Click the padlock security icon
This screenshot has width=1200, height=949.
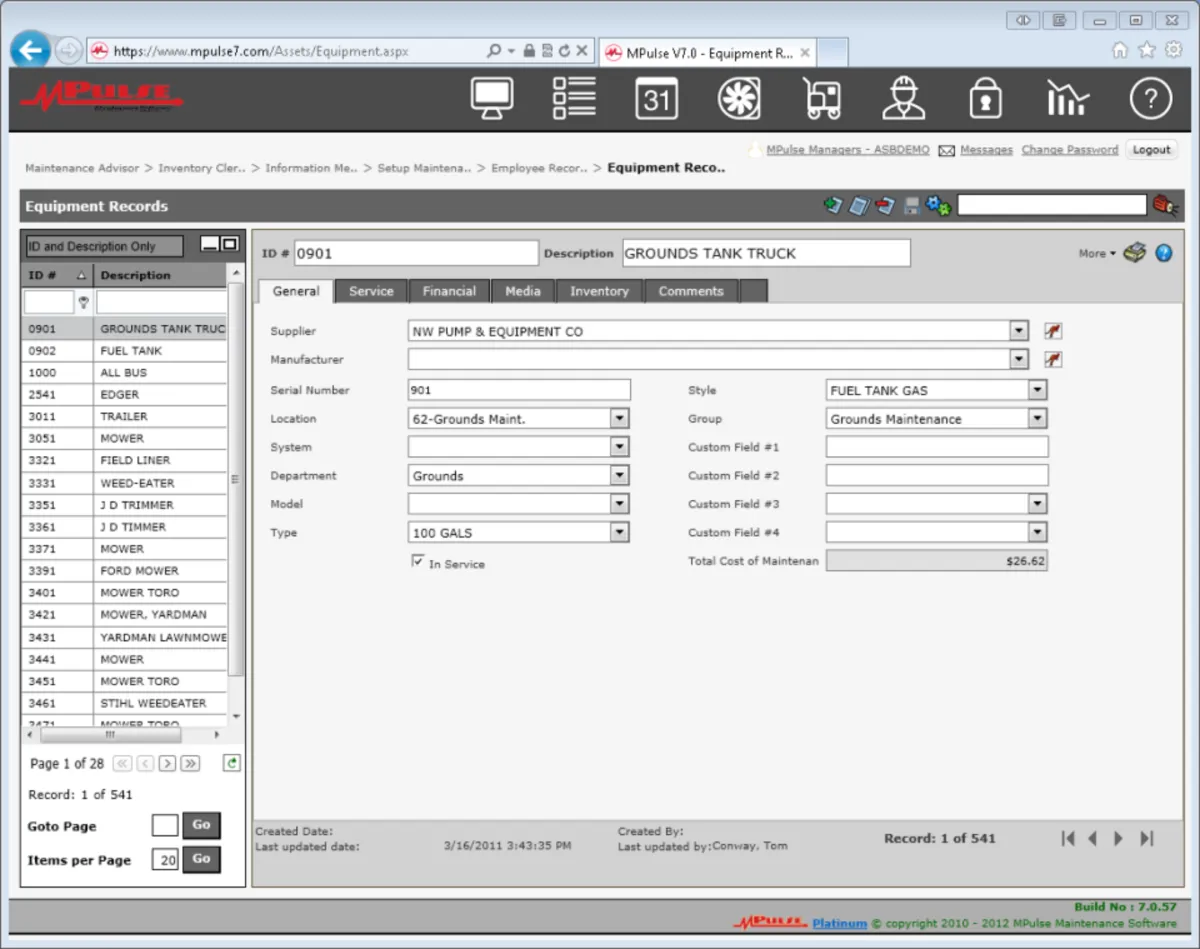point(985,99)
